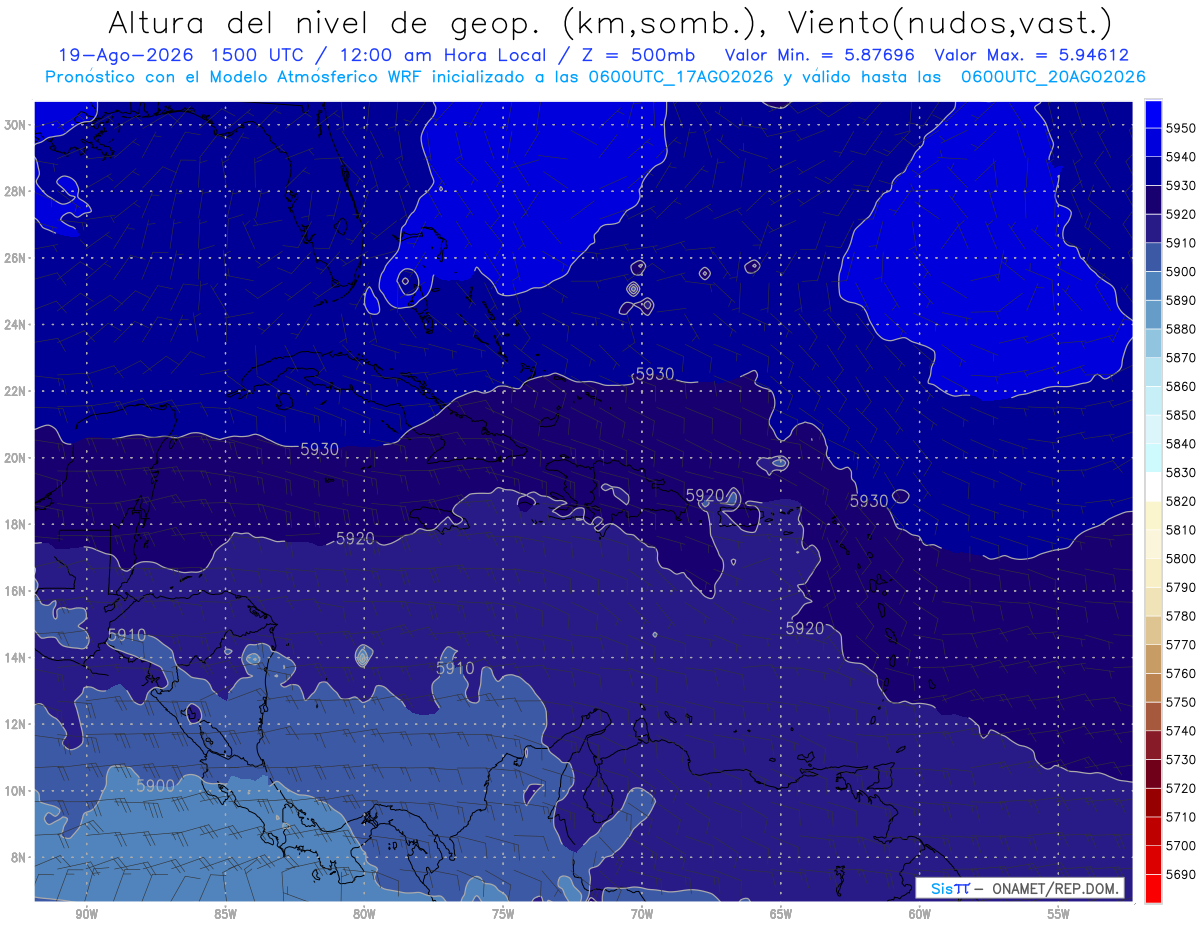Viewport: 1200px width, 927px height.
Task: Click the 10N latitude axis label
Action: pyautogui.click(x=15, y=791)
